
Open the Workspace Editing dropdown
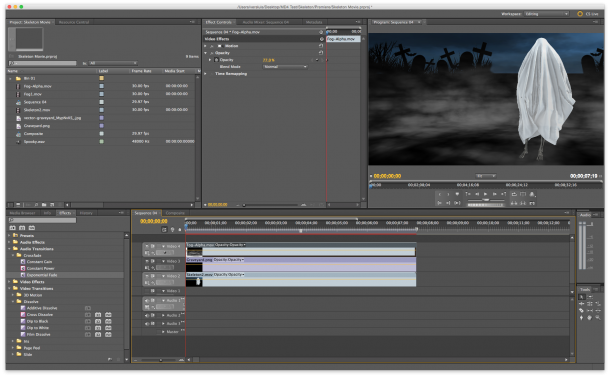[x=546, y=14]
